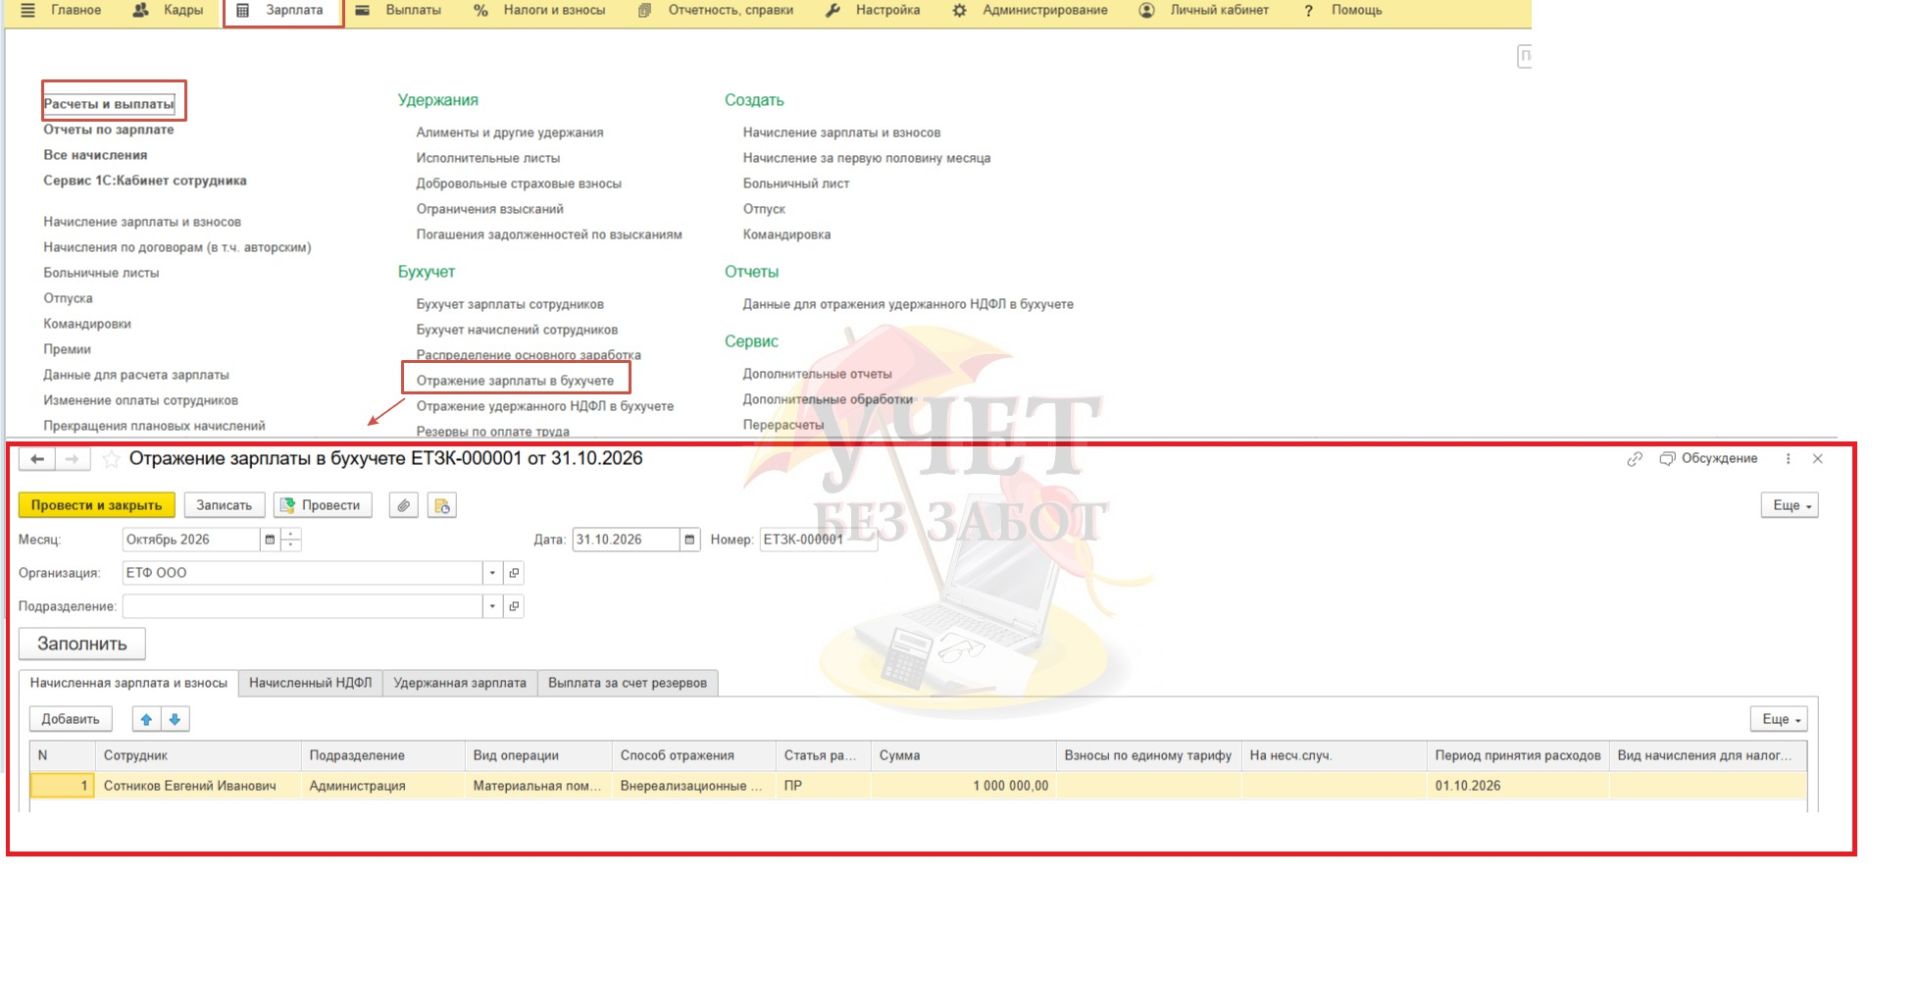The width and height of the screenshot is (1920, 982).
Task: Open calendar picker for Дата field
Action: [689, 540]
